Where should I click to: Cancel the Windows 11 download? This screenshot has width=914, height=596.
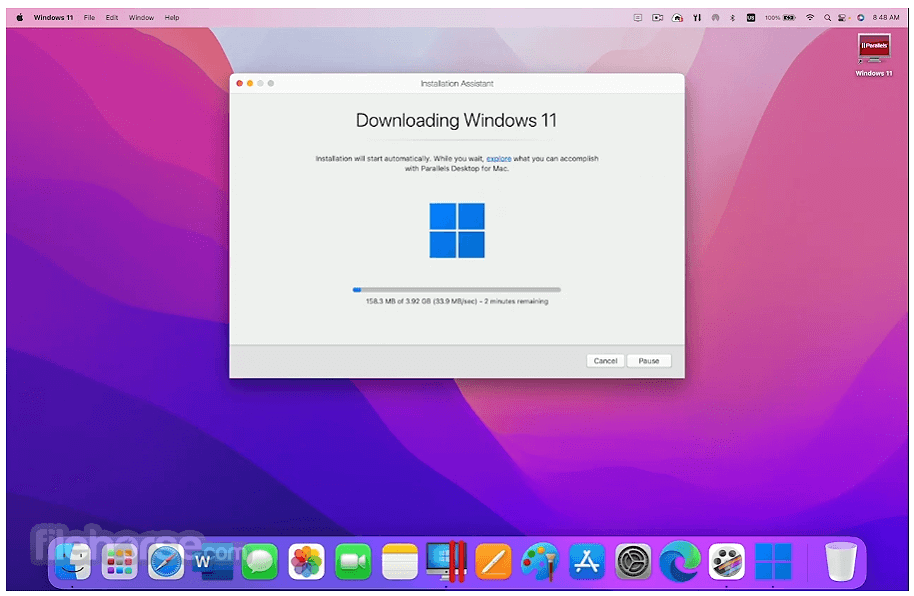coord(605,361)
